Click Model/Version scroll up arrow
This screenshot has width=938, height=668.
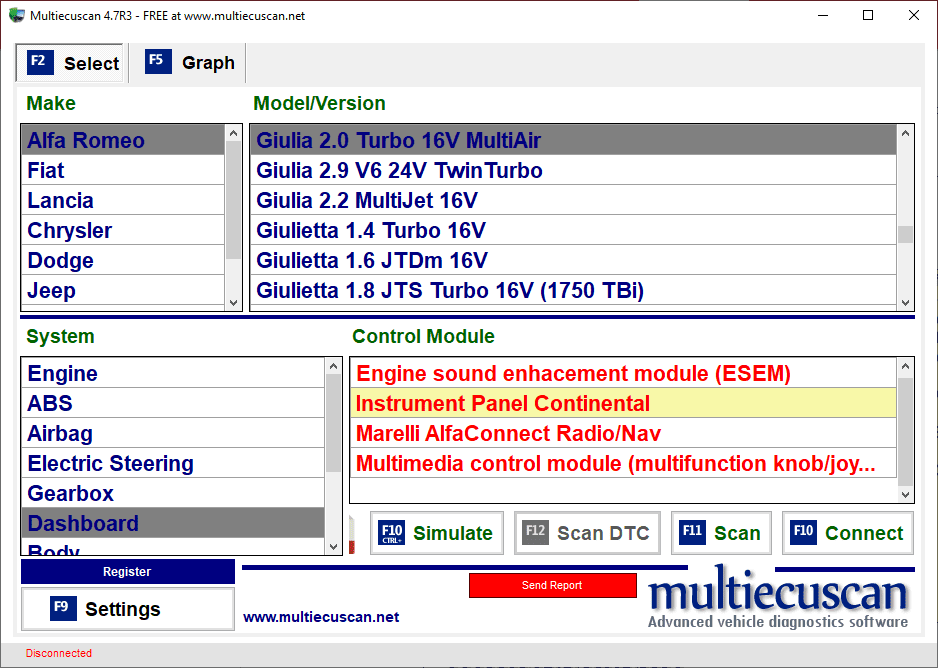click(906, 133)
